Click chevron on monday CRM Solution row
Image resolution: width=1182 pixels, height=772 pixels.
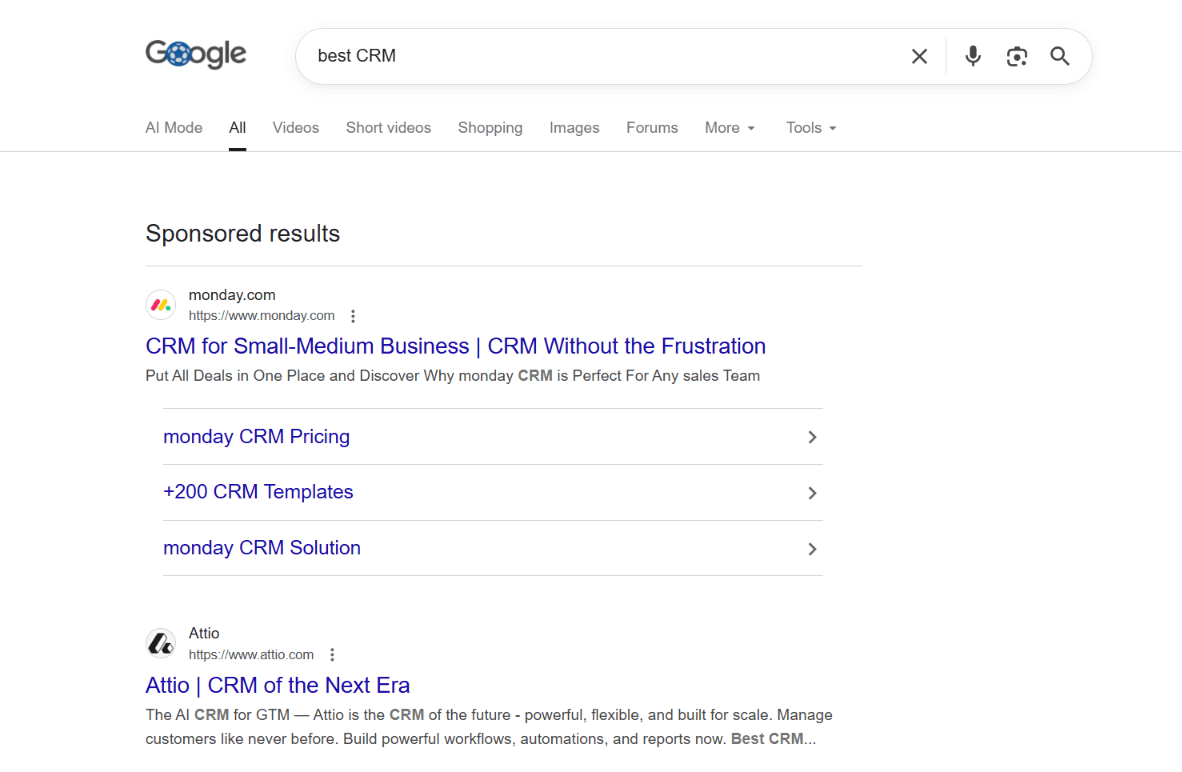coord(812,549)
